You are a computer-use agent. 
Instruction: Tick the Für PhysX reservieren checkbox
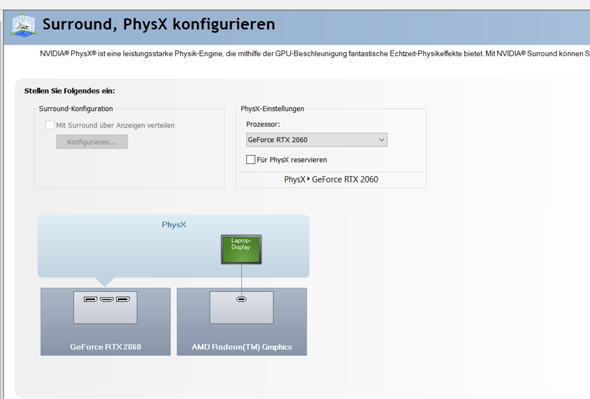tap(251, 160)
